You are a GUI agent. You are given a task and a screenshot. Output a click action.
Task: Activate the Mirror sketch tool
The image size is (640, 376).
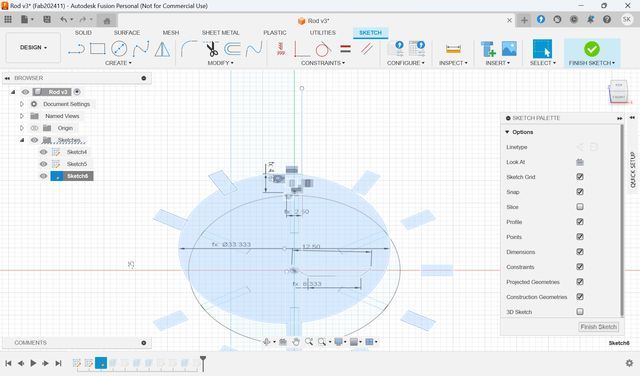[162, 49]
